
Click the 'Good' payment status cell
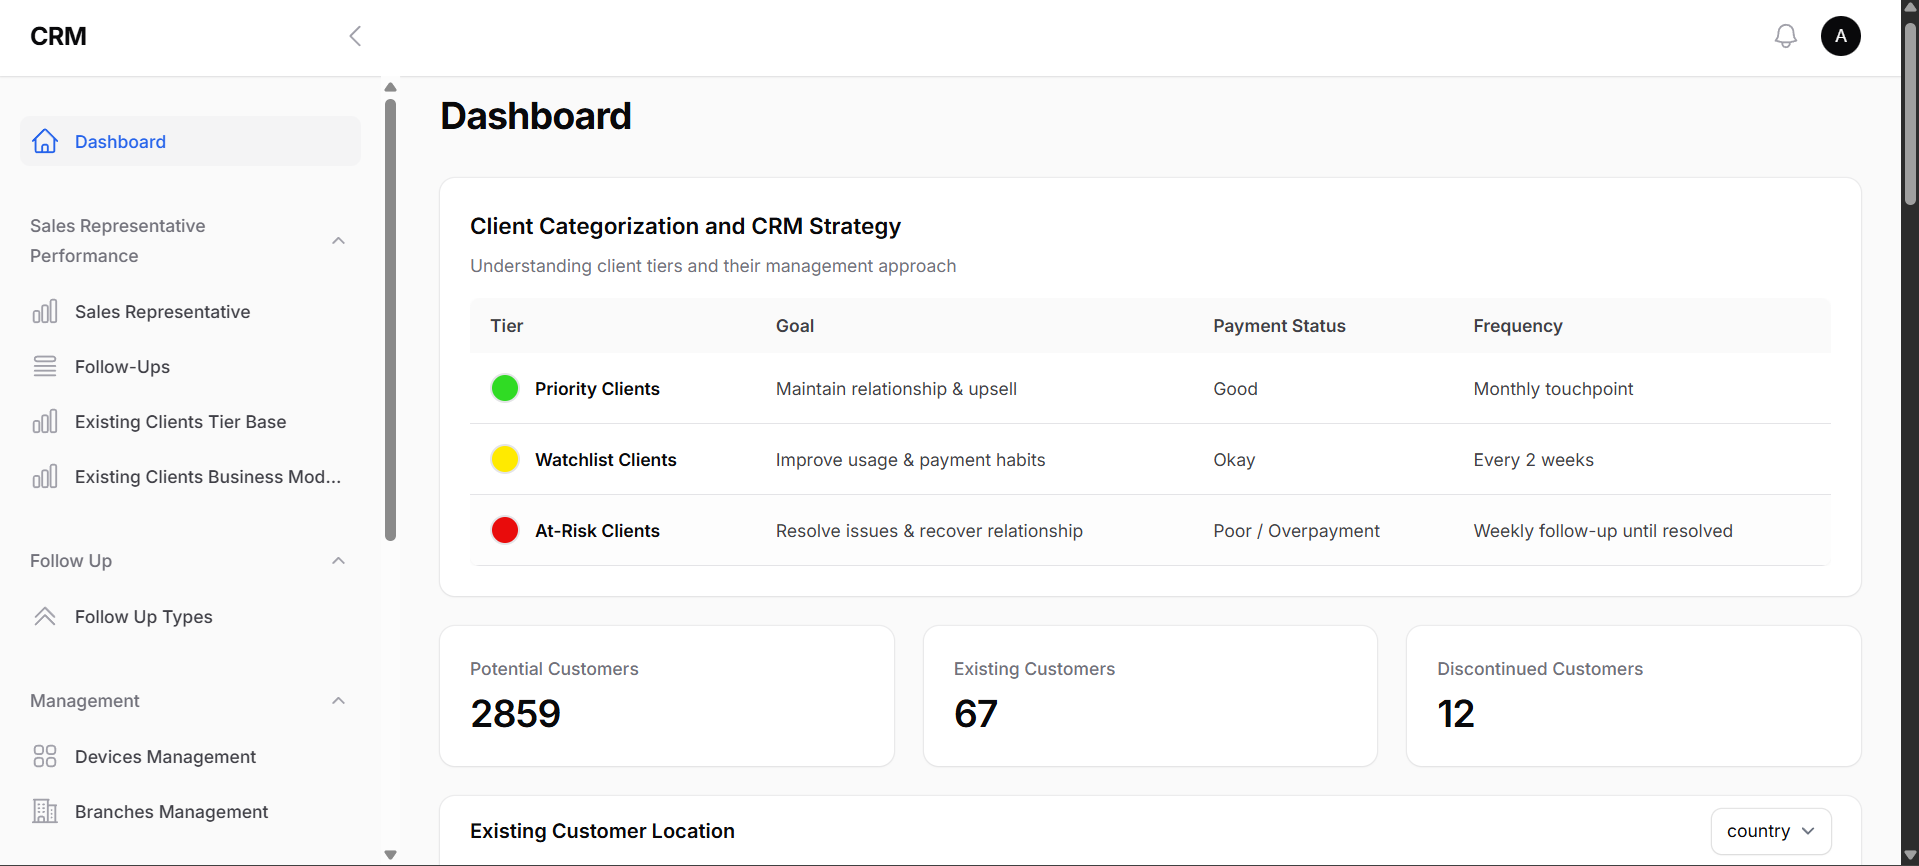(x=1235, y=388)
